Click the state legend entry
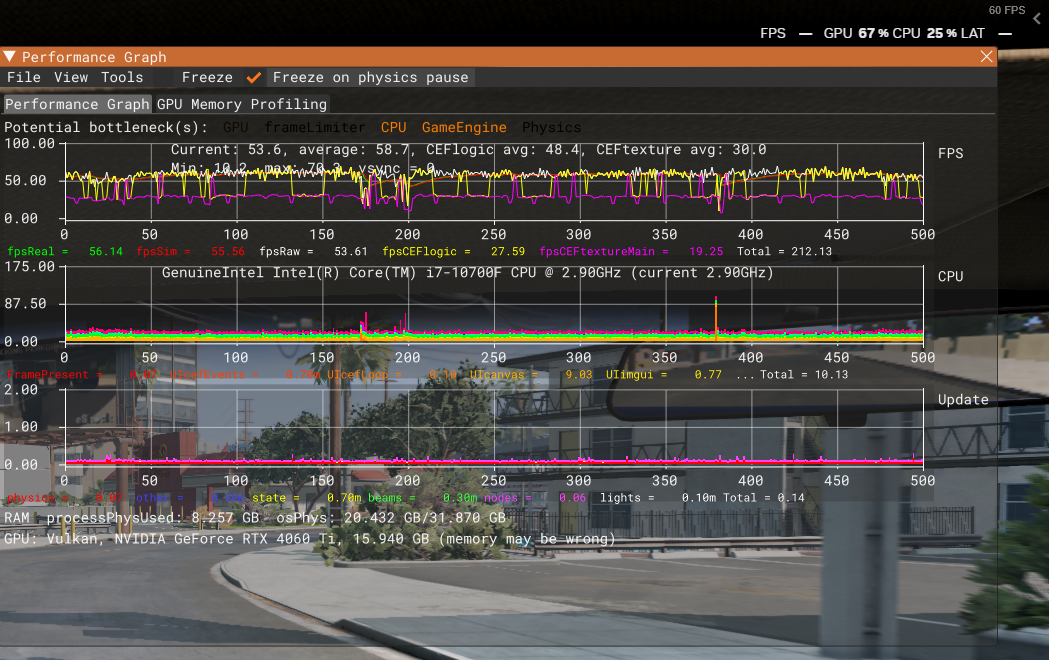 pos(307,498)
